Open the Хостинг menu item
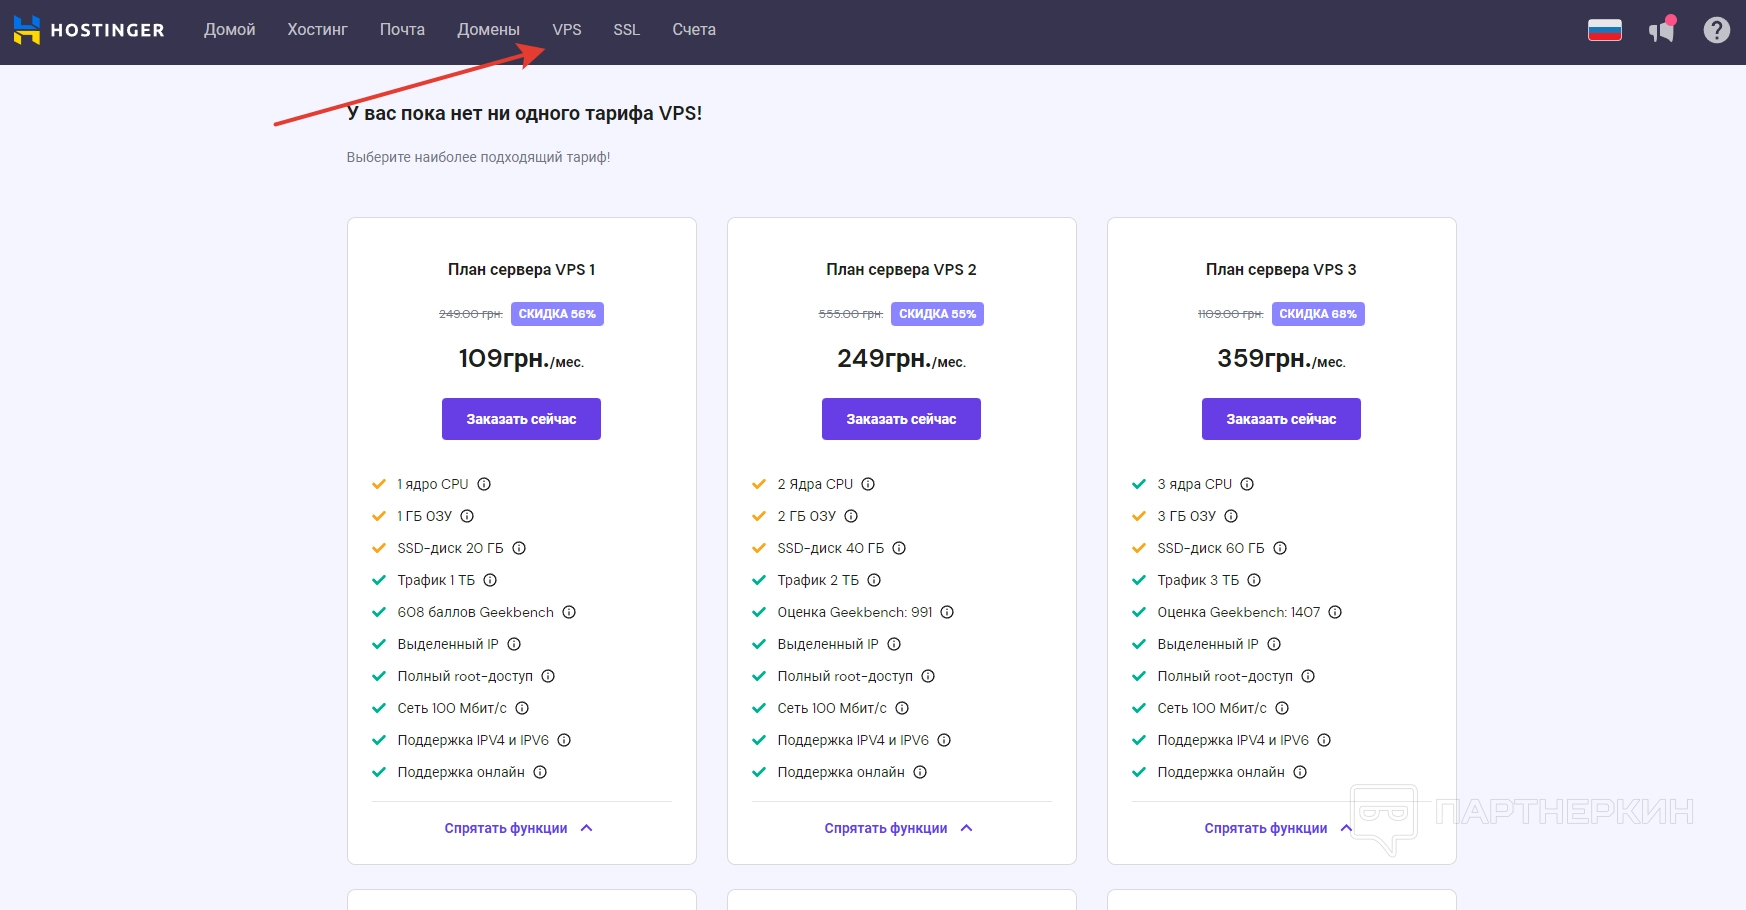This screenshot has height=910, width=1746. click(x=317, y=30)
